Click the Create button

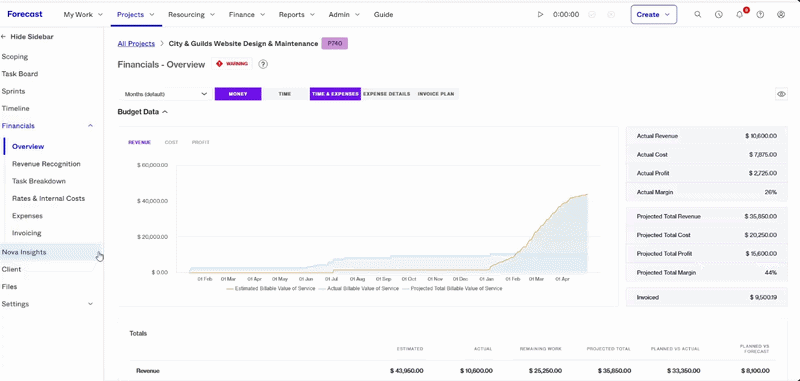click(x=654, y=15)
